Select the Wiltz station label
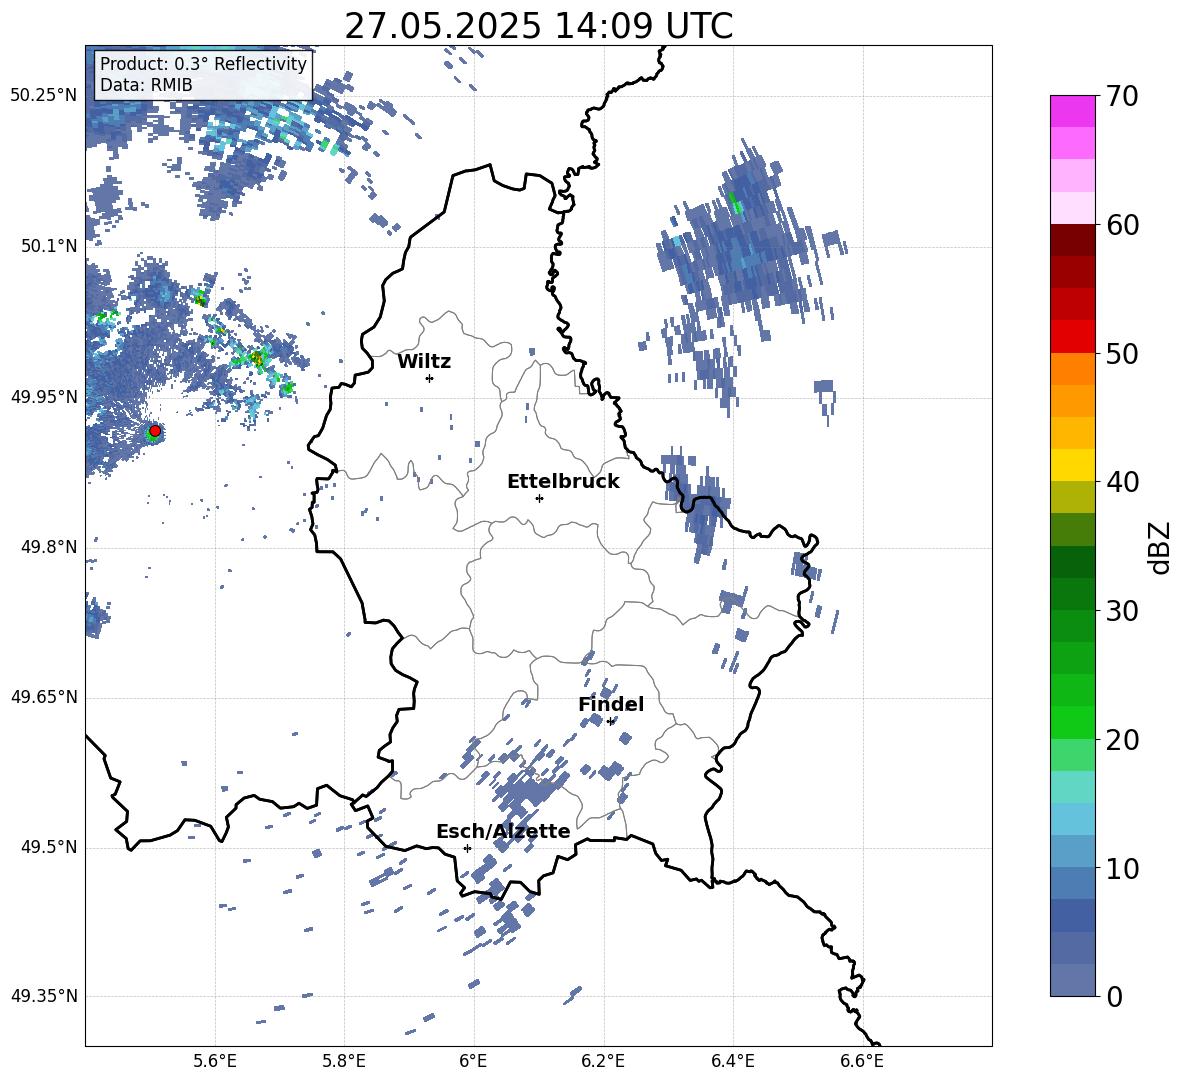The width and height of the screenshot is (1184, 1081). pyautogui.click(x=424, y=362)
